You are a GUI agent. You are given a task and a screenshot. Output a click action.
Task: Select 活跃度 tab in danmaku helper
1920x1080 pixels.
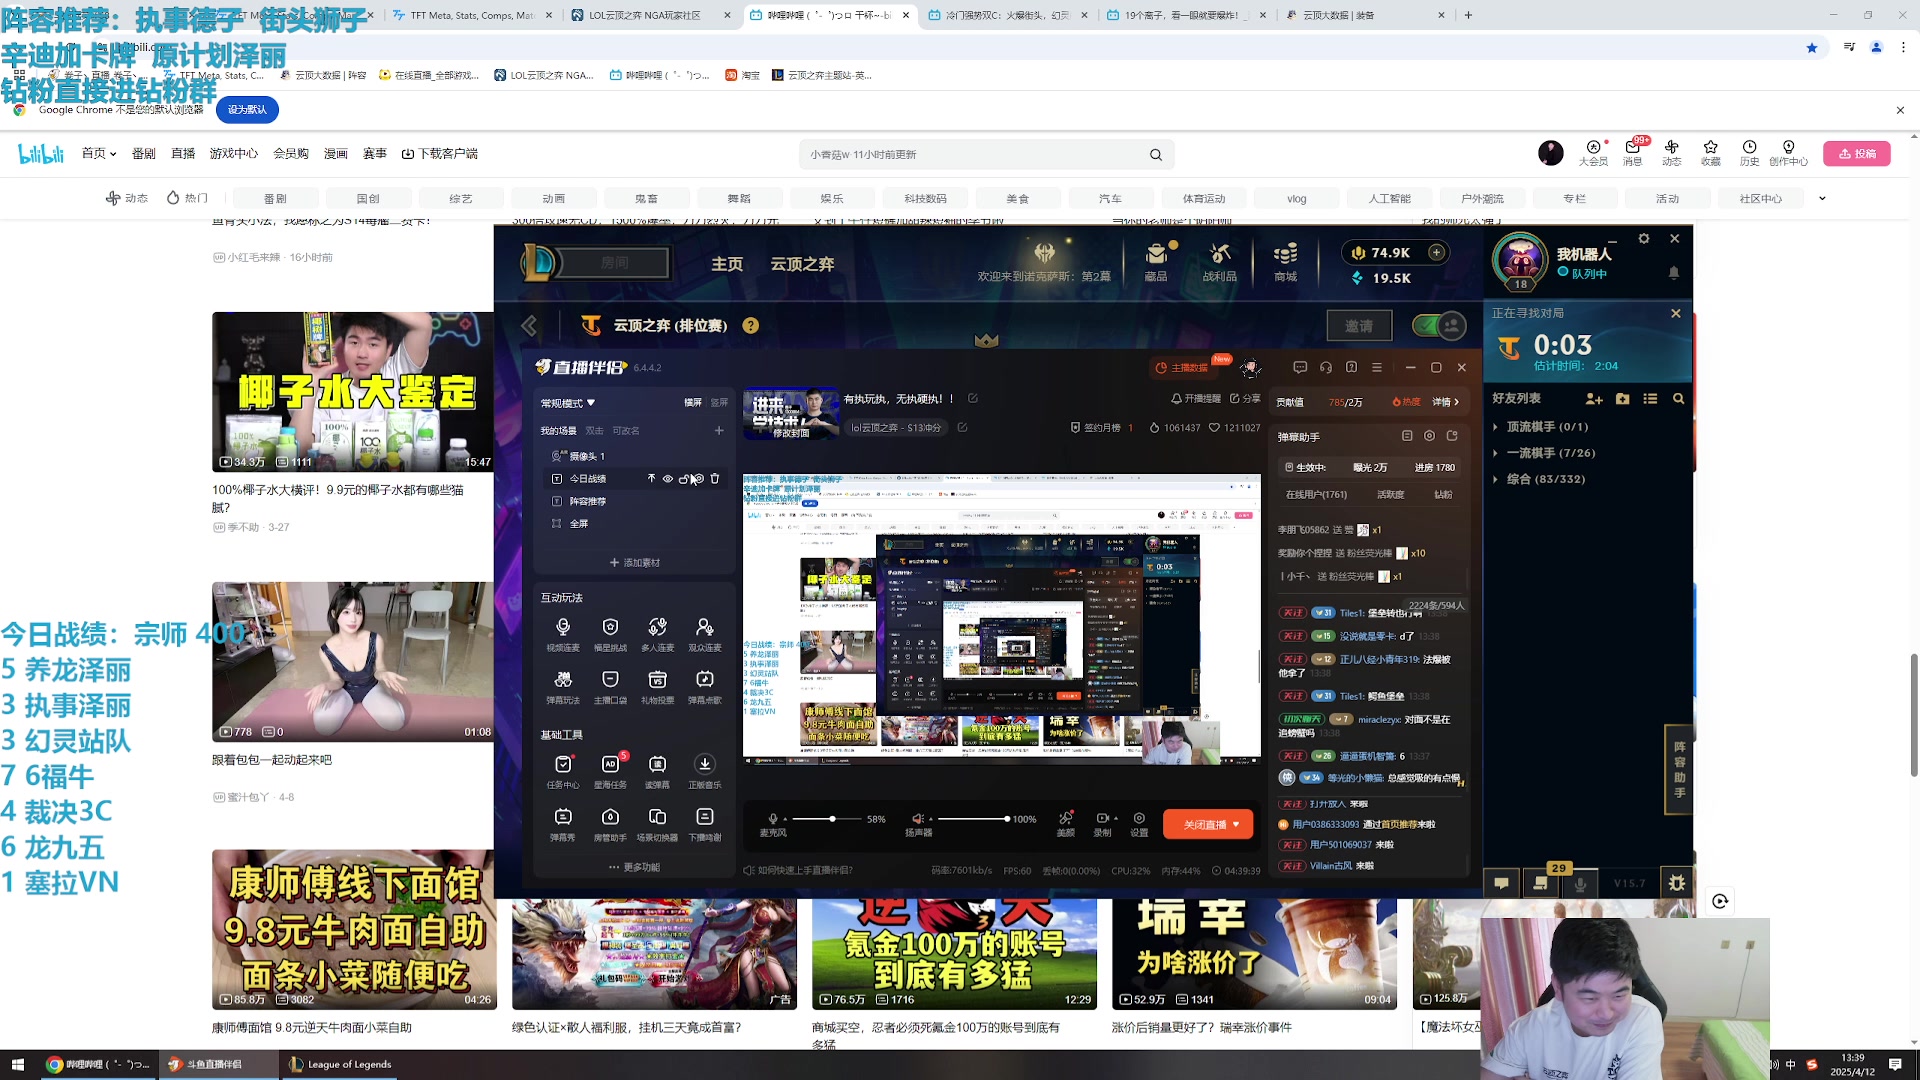click(x=1390, y=495)
